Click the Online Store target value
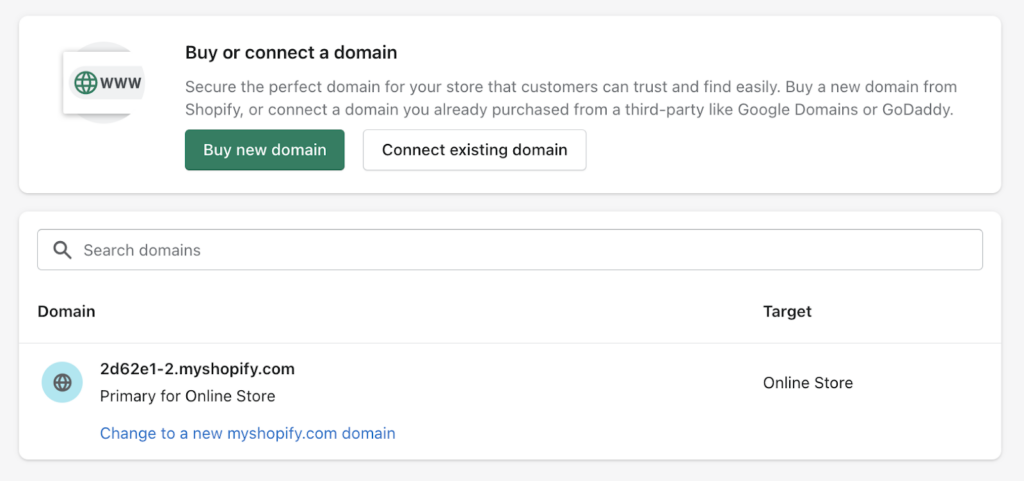 pos(808,383)
